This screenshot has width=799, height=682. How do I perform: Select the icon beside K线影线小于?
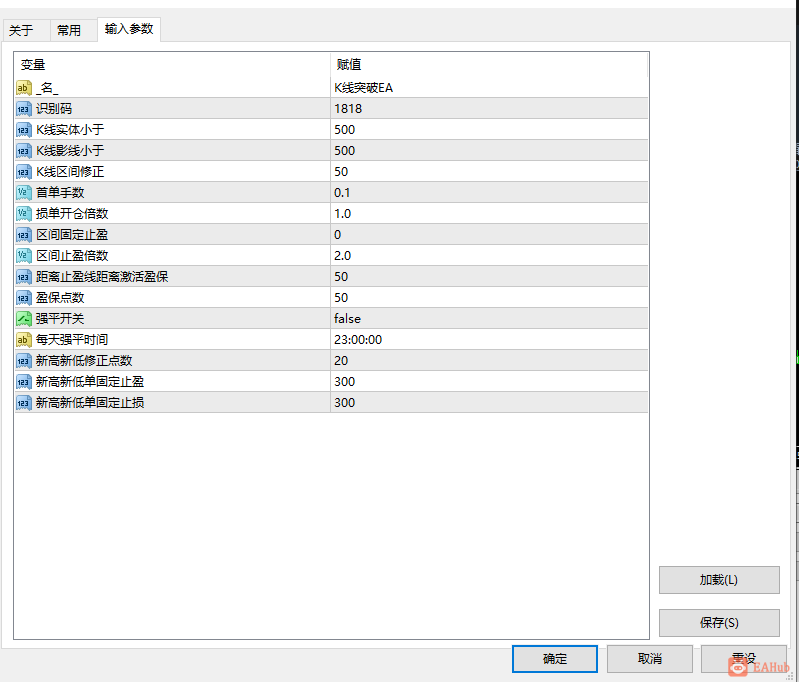tap(23, 150)
